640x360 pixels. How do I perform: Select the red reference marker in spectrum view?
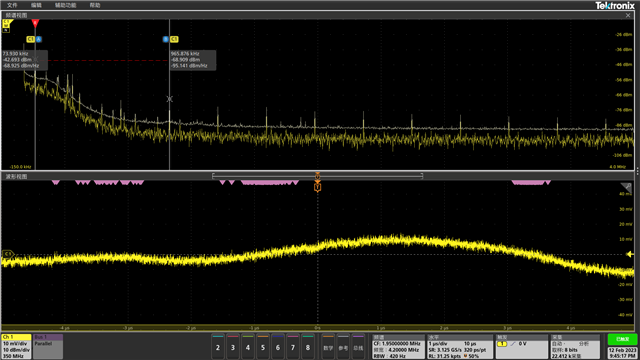tap(35, 23)
